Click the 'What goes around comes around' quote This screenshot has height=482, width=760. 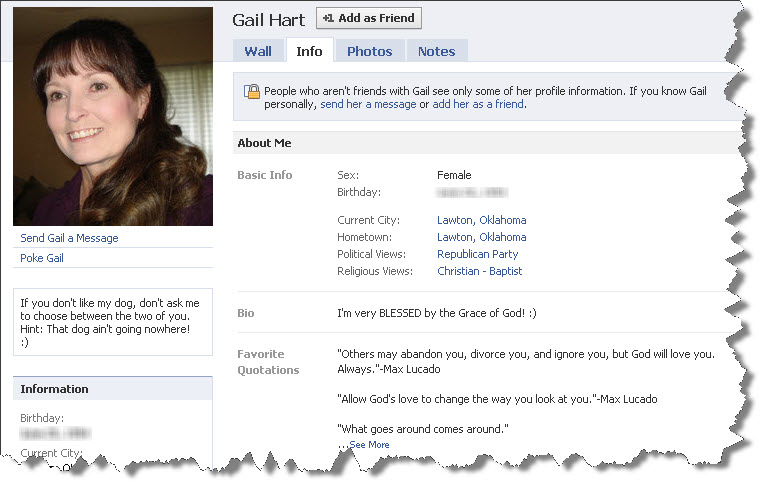423,429
